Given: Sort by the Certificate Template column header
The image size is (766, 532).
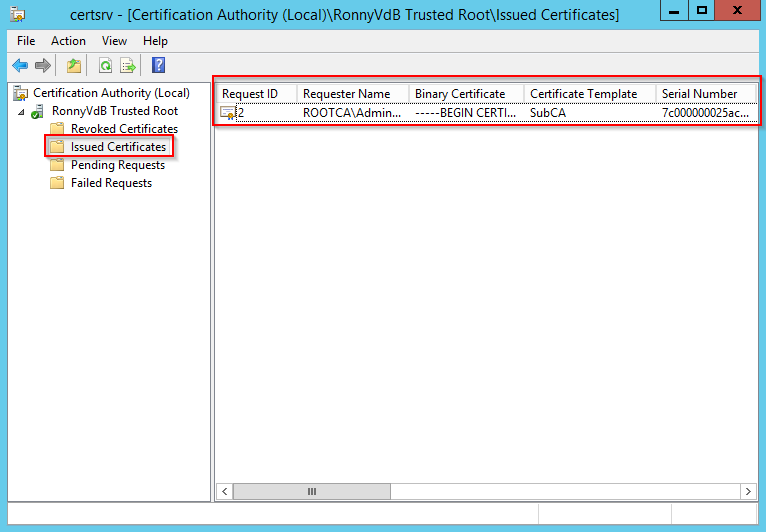Looking at the screenshot, I should tap(584, 94).
